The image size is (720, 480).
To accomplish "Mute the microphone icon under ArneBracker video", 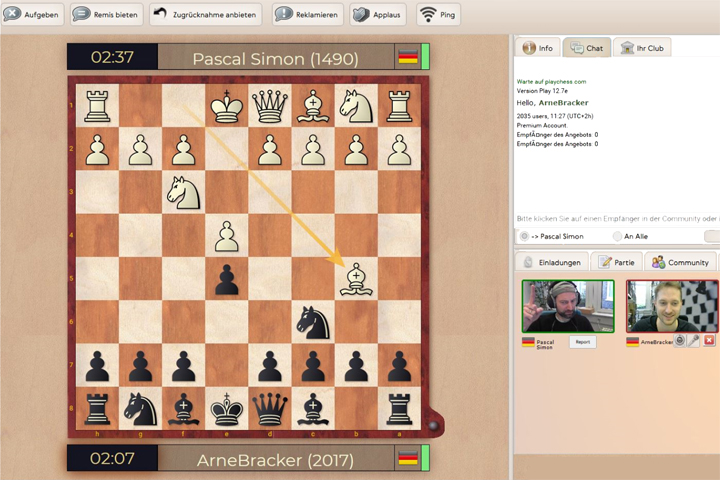I will (x=693, y=341).
